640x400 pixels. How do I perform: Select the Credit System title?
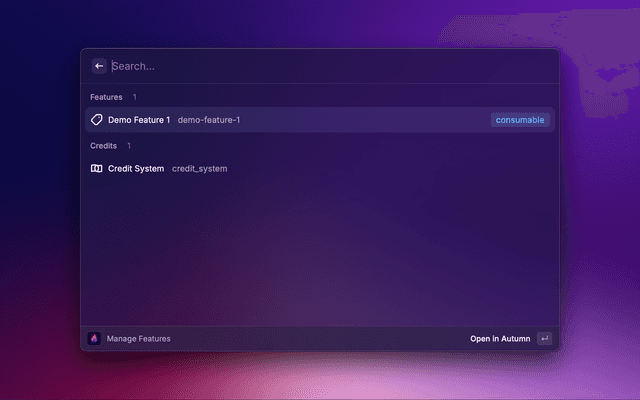point(136,169)
